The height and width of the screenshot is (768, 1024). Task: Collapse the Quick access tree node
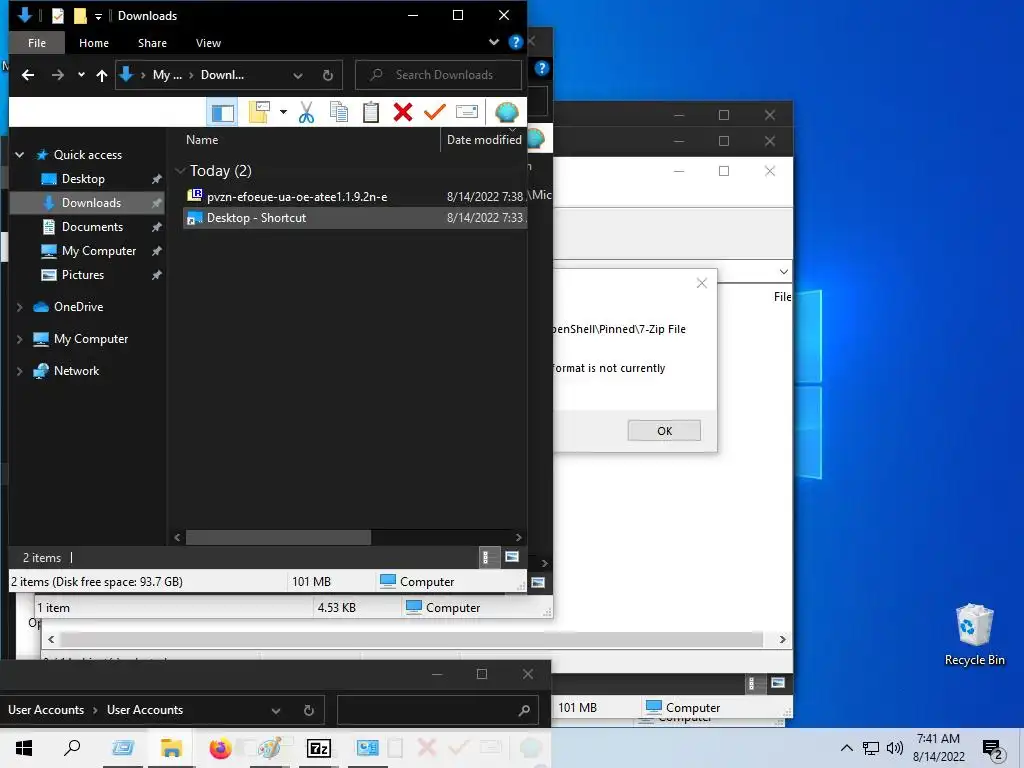(x=20, y=155)
